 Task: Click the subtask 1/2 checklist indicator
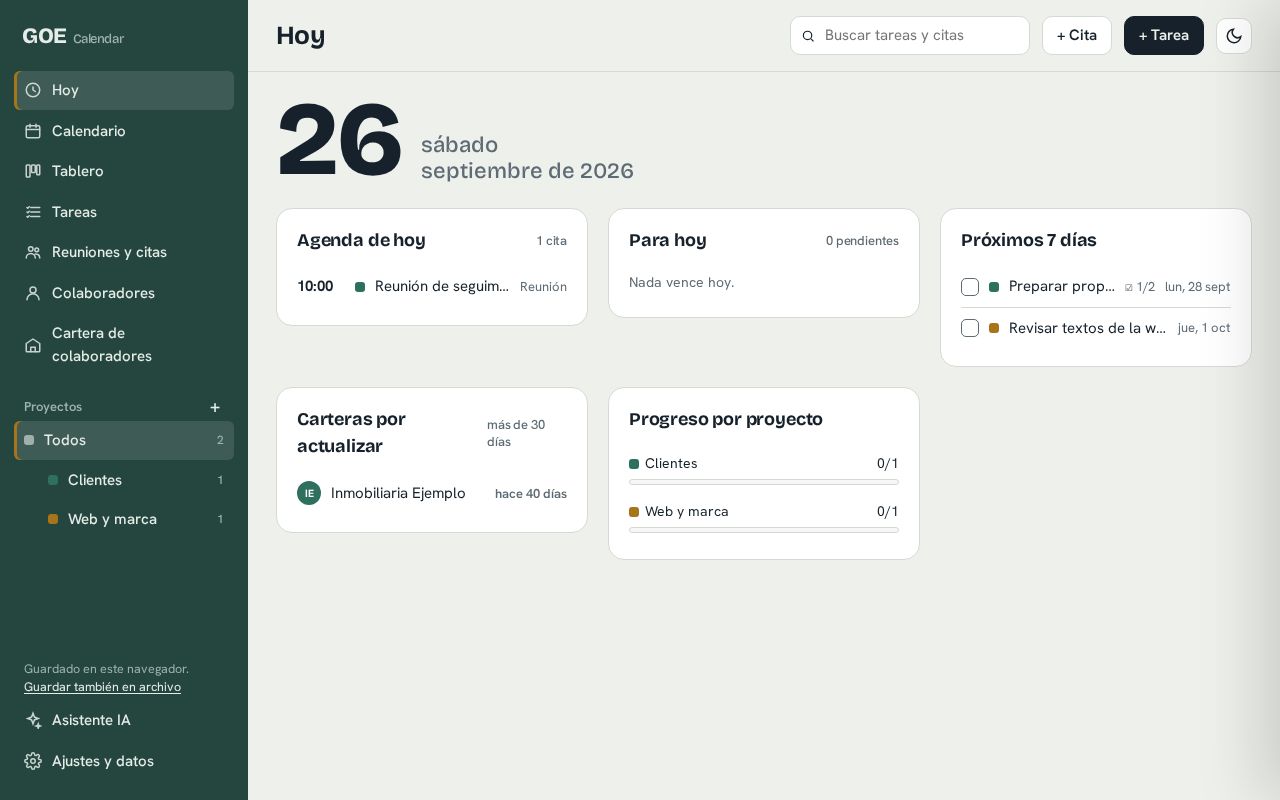pyautogui.click(x=1140, y=287)
